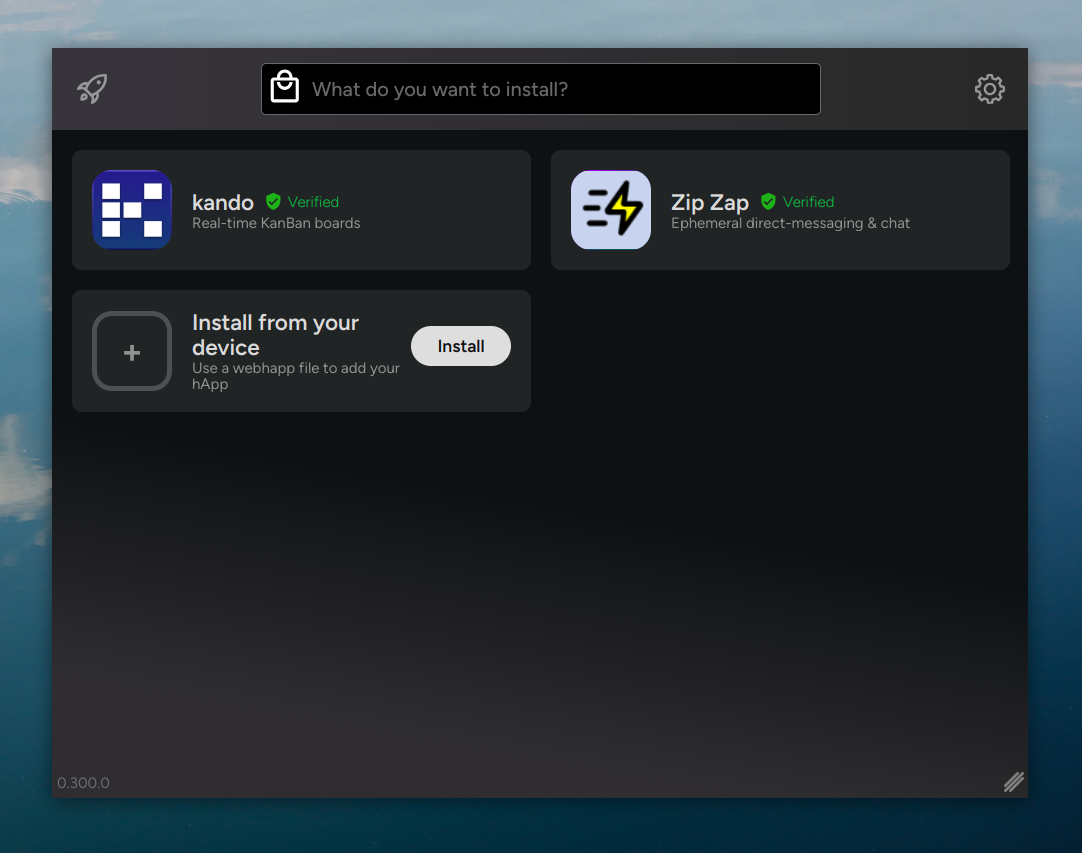Image resolution: width=1082 pixels, height=853 pixels.
Task: Open settings via the gear icon
Action: (x=990, y=89)
